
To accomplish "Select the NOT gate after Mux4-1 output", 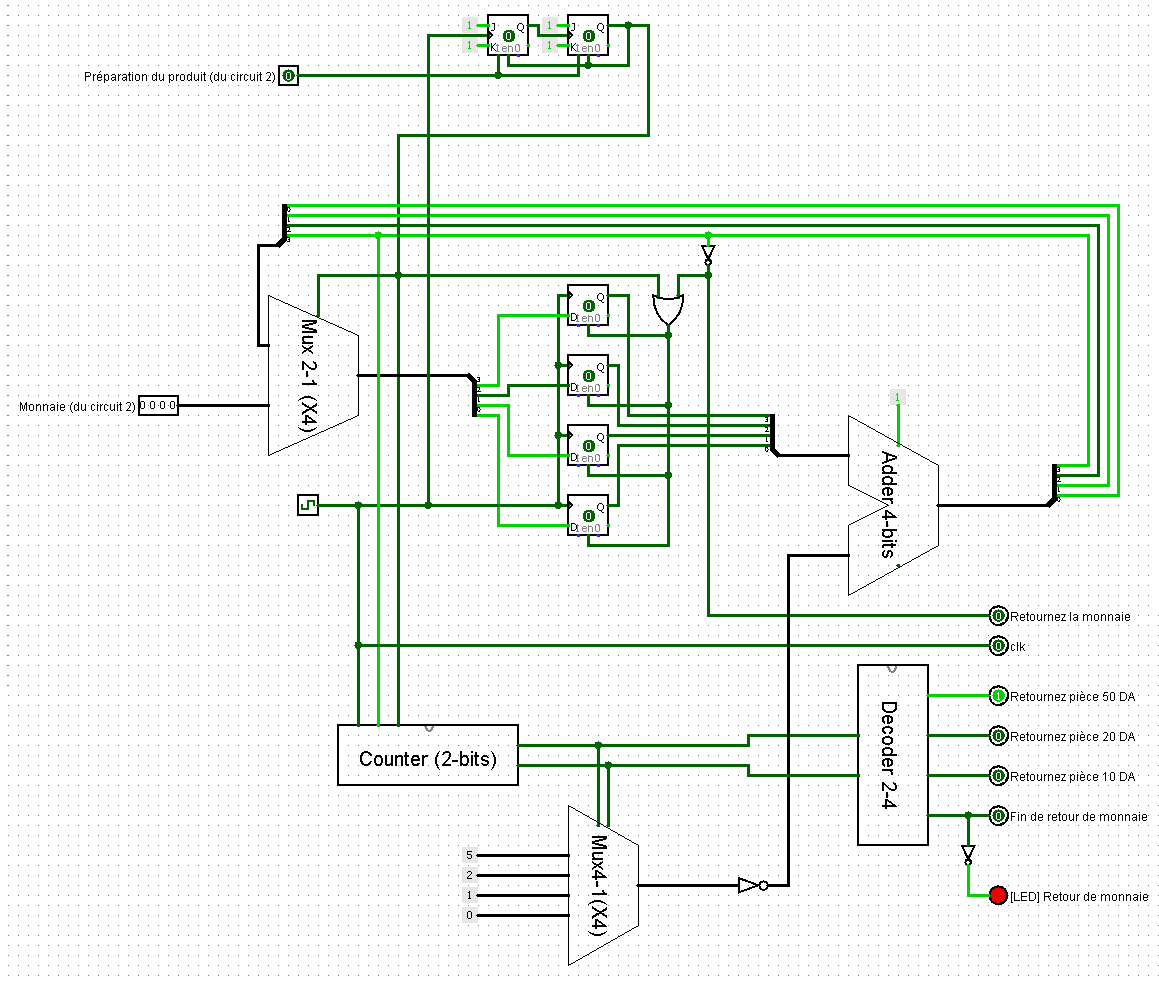I will [x=751, y=885].
